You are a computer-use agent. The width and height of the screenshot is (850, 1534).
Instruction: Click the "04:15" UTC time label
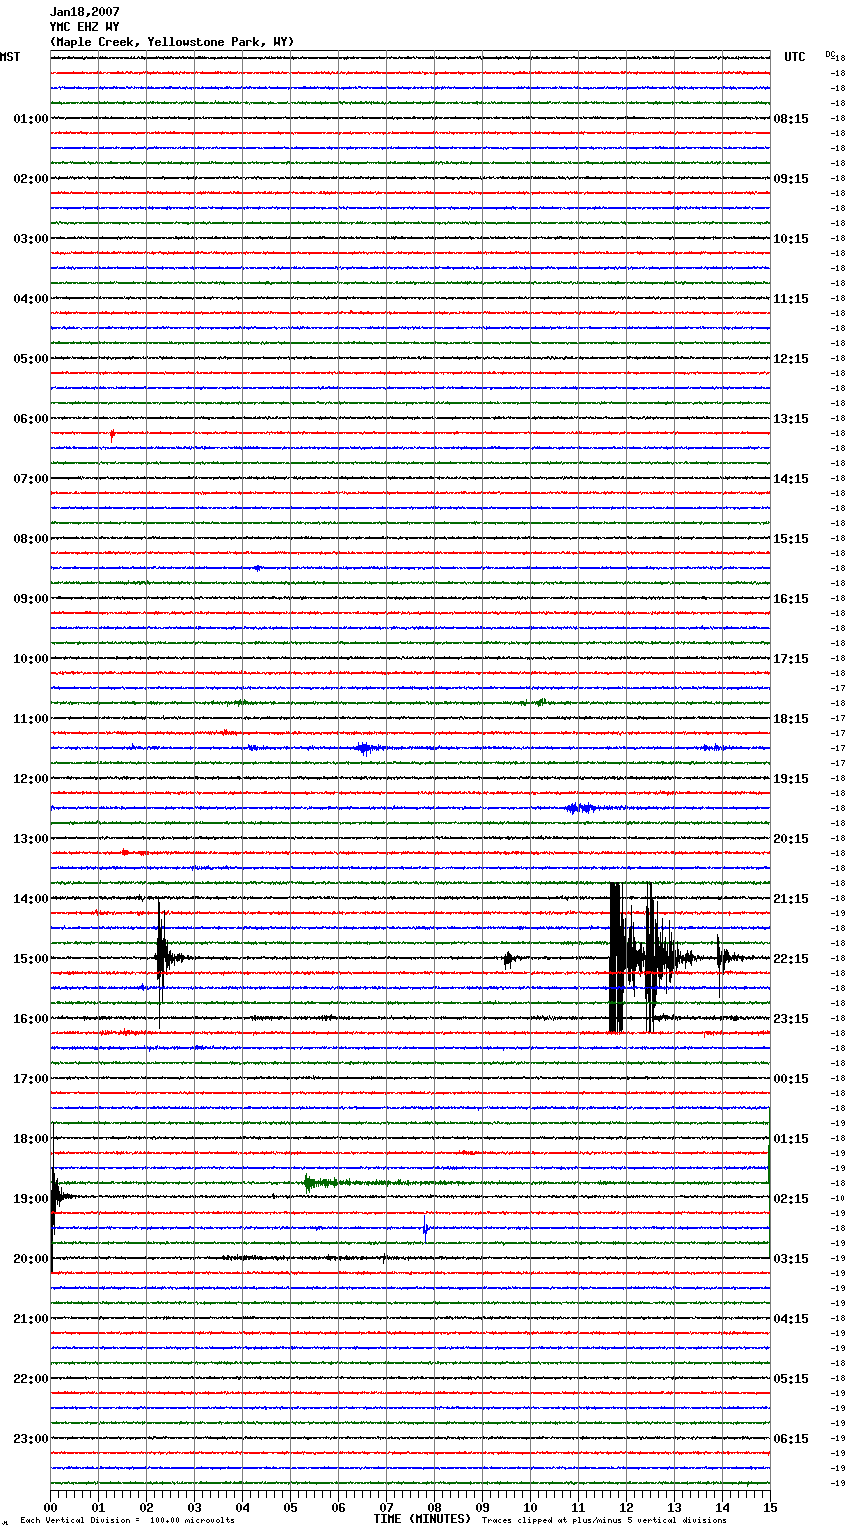791,1319
